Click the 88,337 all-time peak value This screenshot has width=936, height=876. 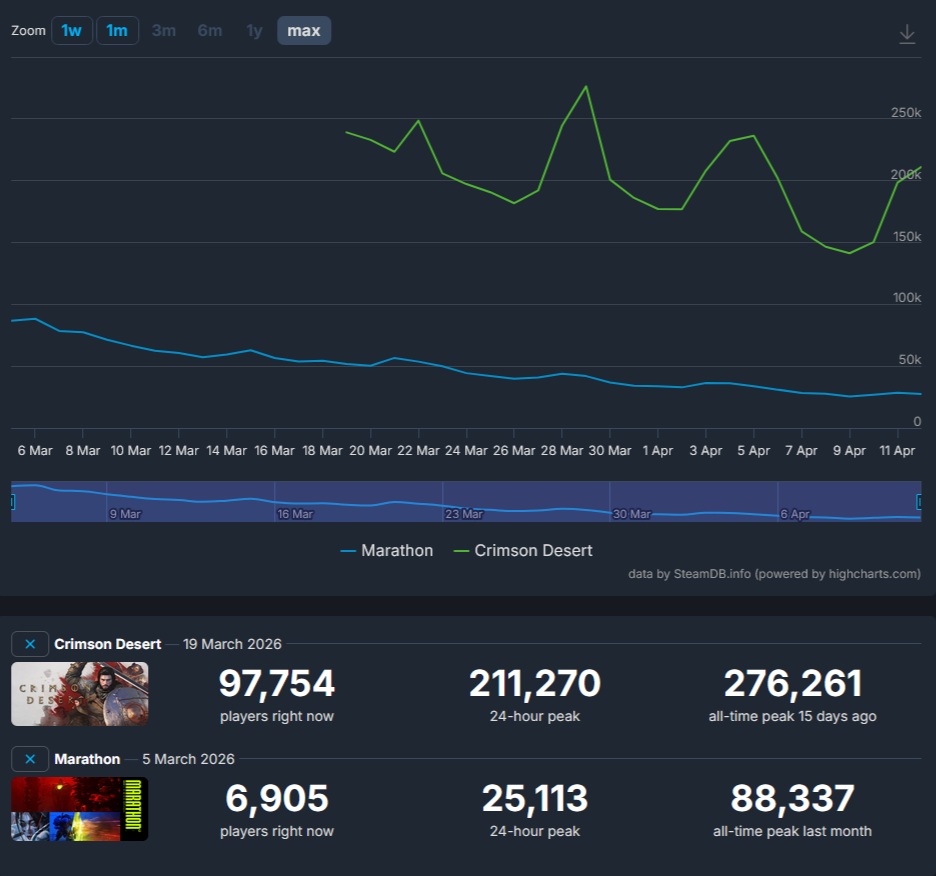(x=793, y=798)
